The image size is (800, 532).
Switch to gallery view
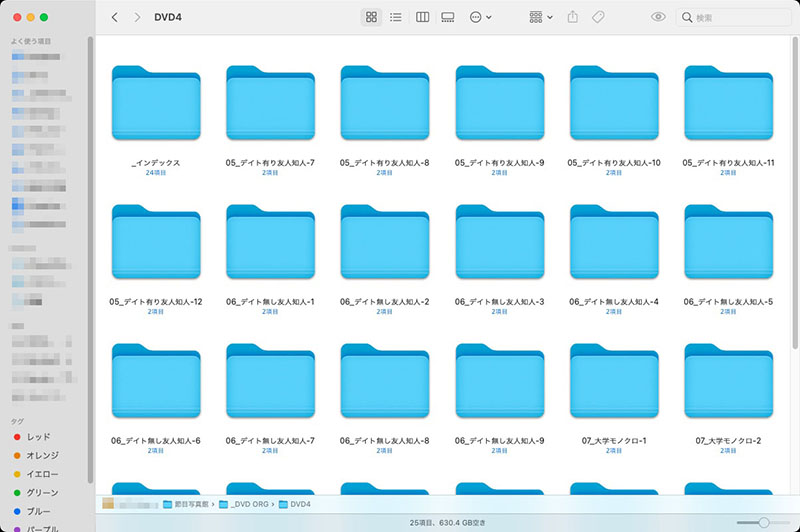tap(447, 17)
